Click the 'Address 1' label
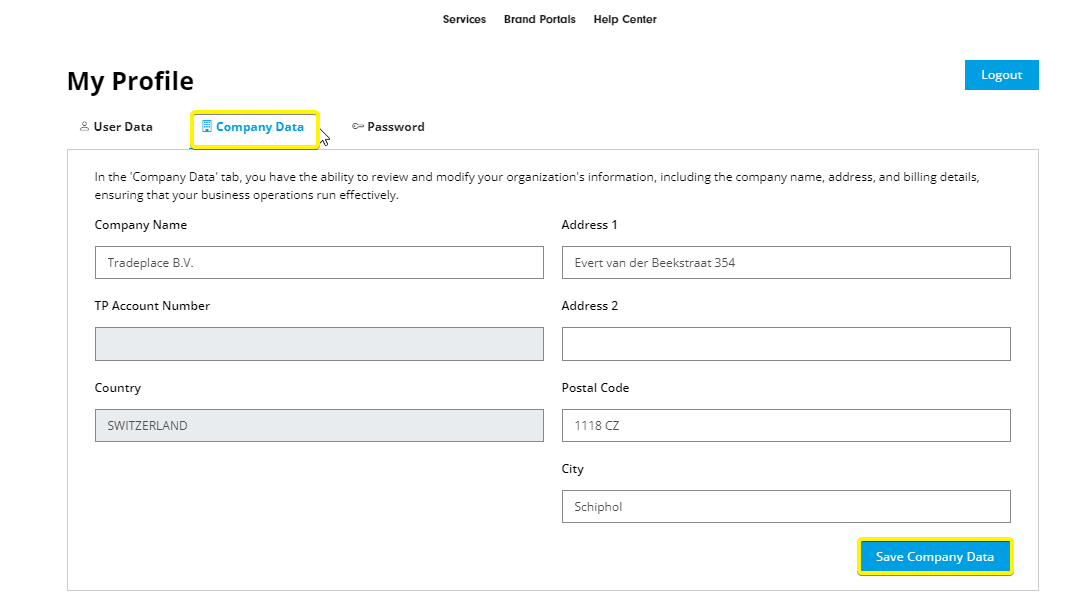The height and width of the screenshot is (600, 1092). tap(589, 225)
